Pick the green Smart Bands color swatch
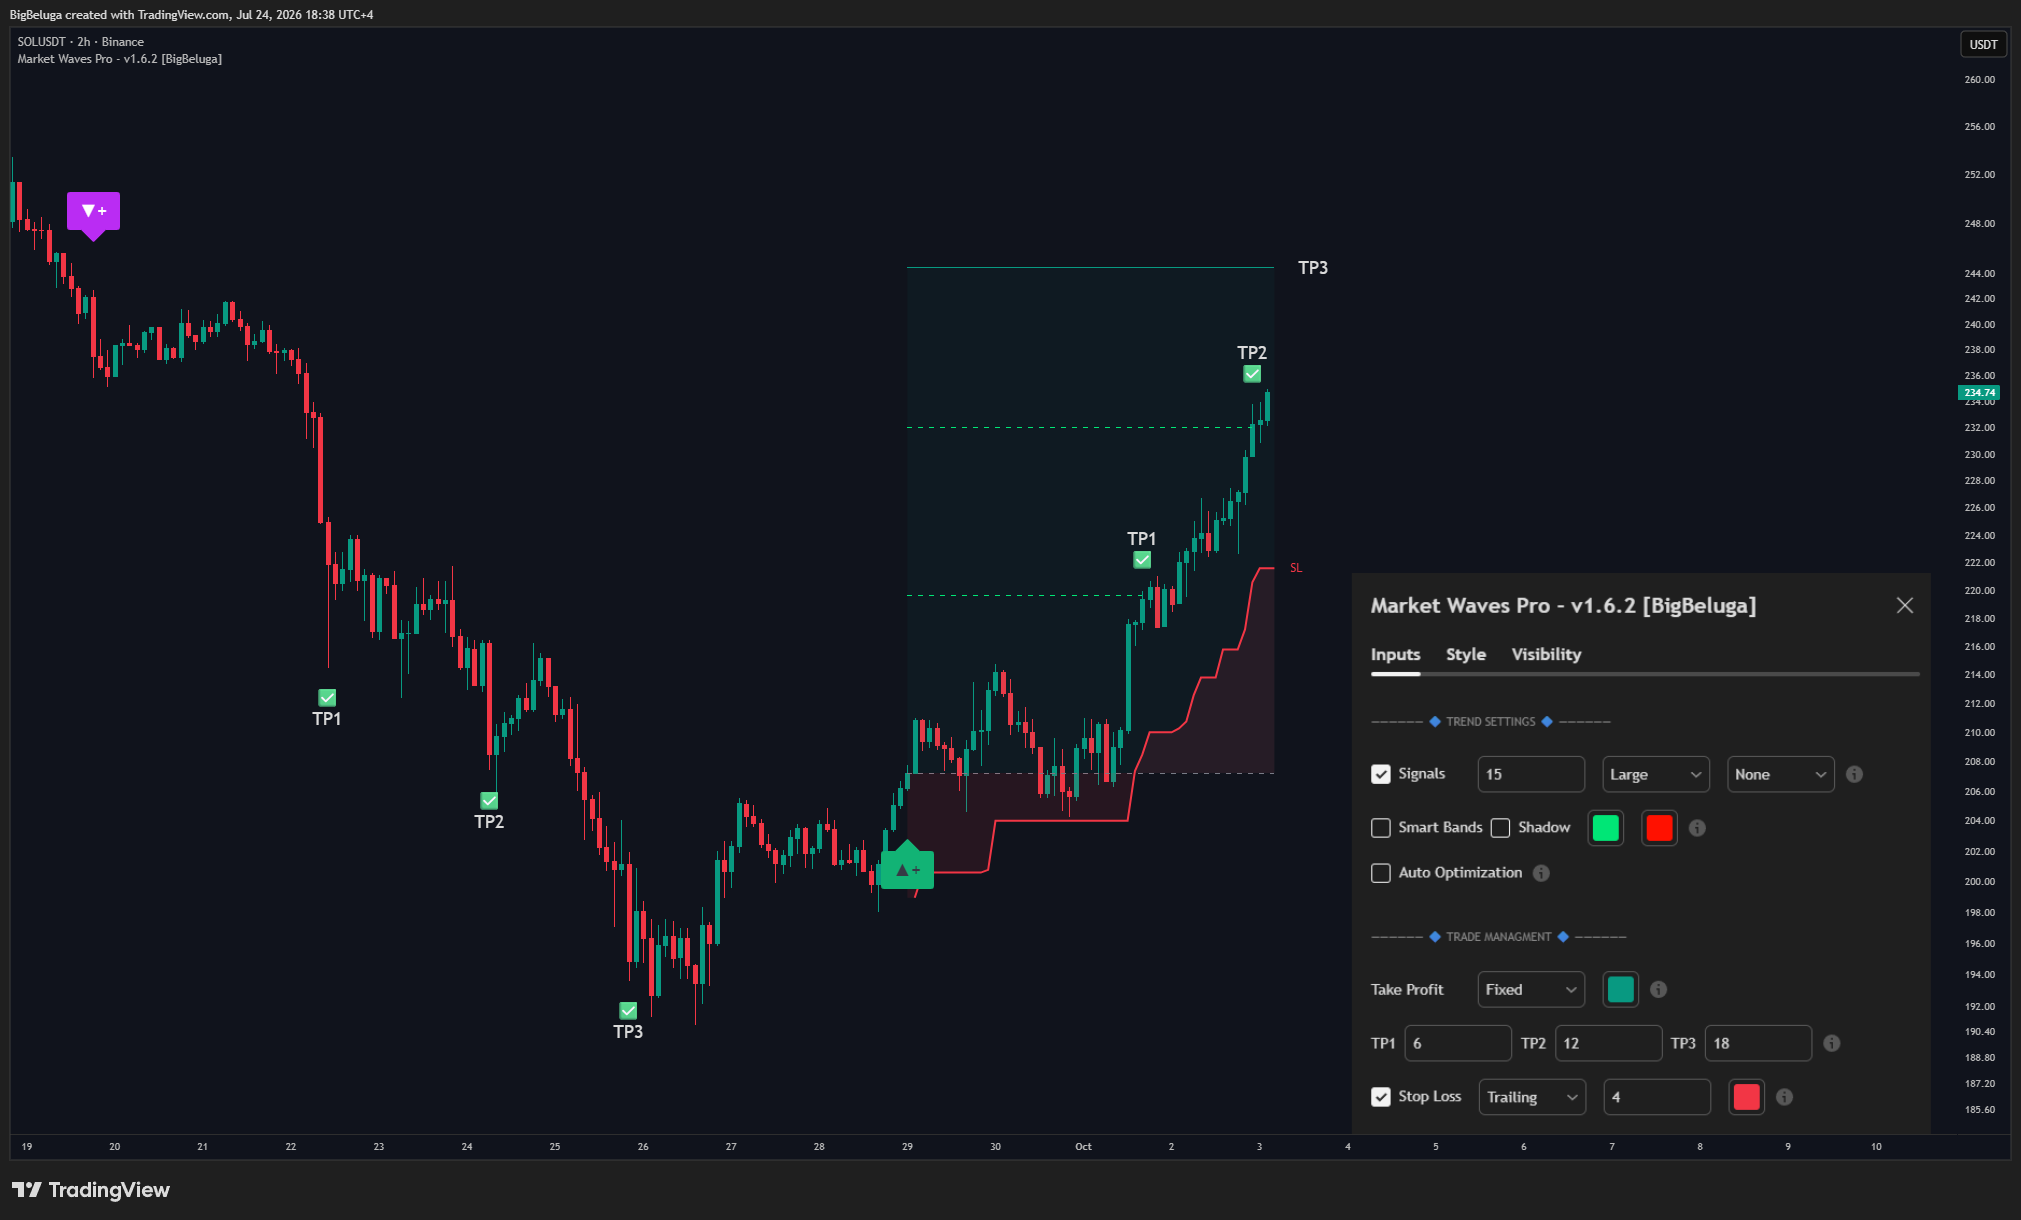The image size is (2021, 1220). pos(1605,828)
